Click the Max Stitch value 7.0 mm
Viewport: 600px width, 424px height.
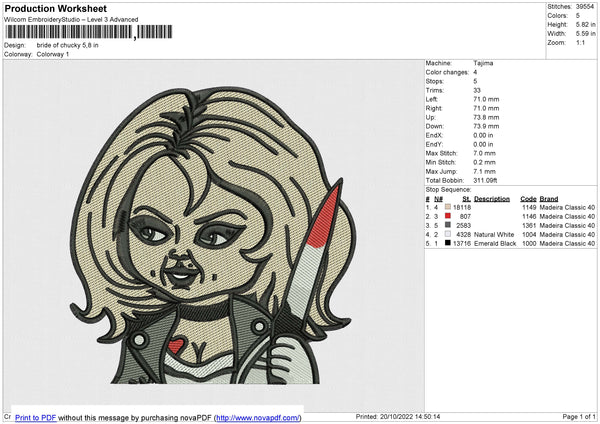click(x=484, y=153)
